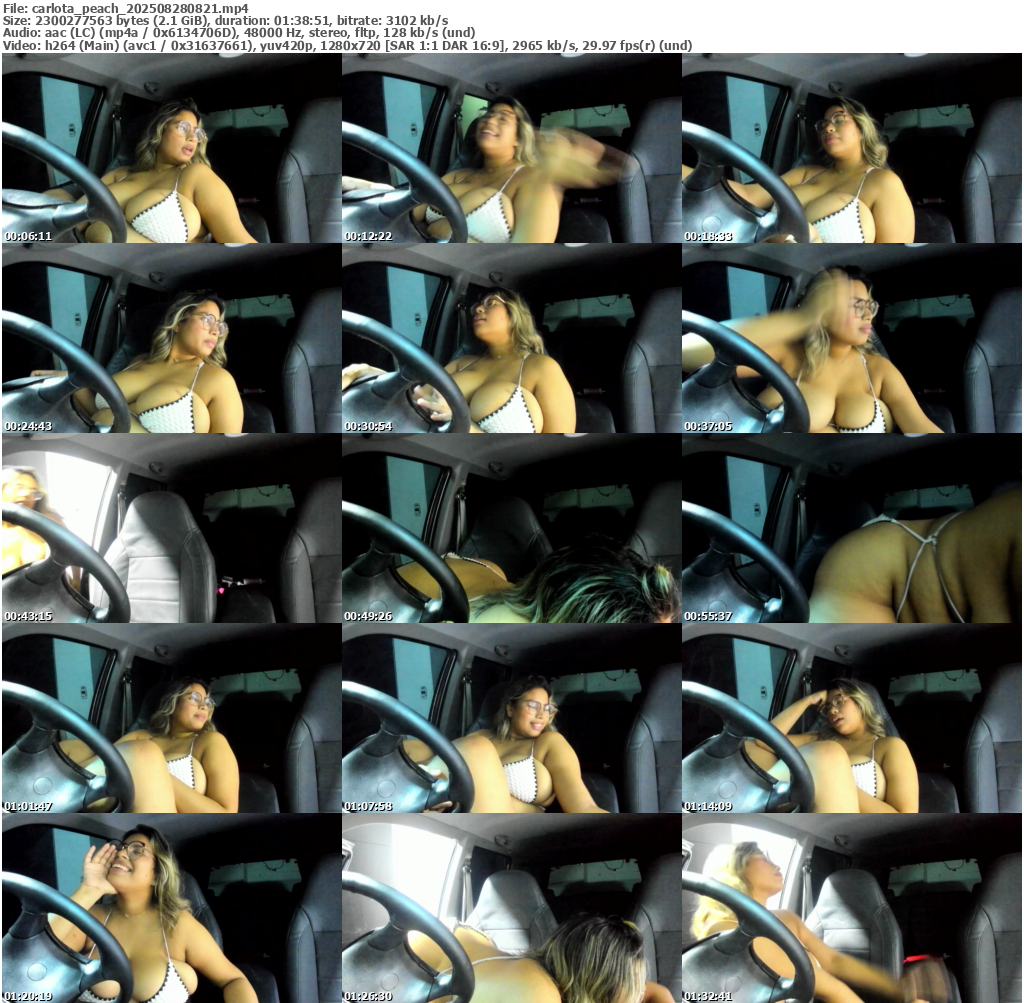Pick the thumbnail marked 01:14:09
Viewport: 1024px width, 1003px height.
pyautogui.click(x=852, y=718)
